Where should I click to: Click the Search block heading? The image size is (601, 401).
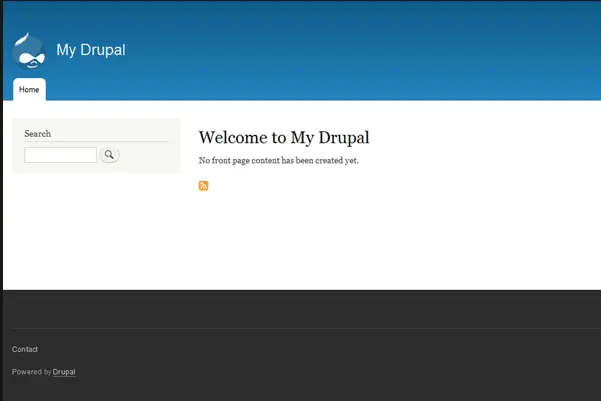[38, 134]
